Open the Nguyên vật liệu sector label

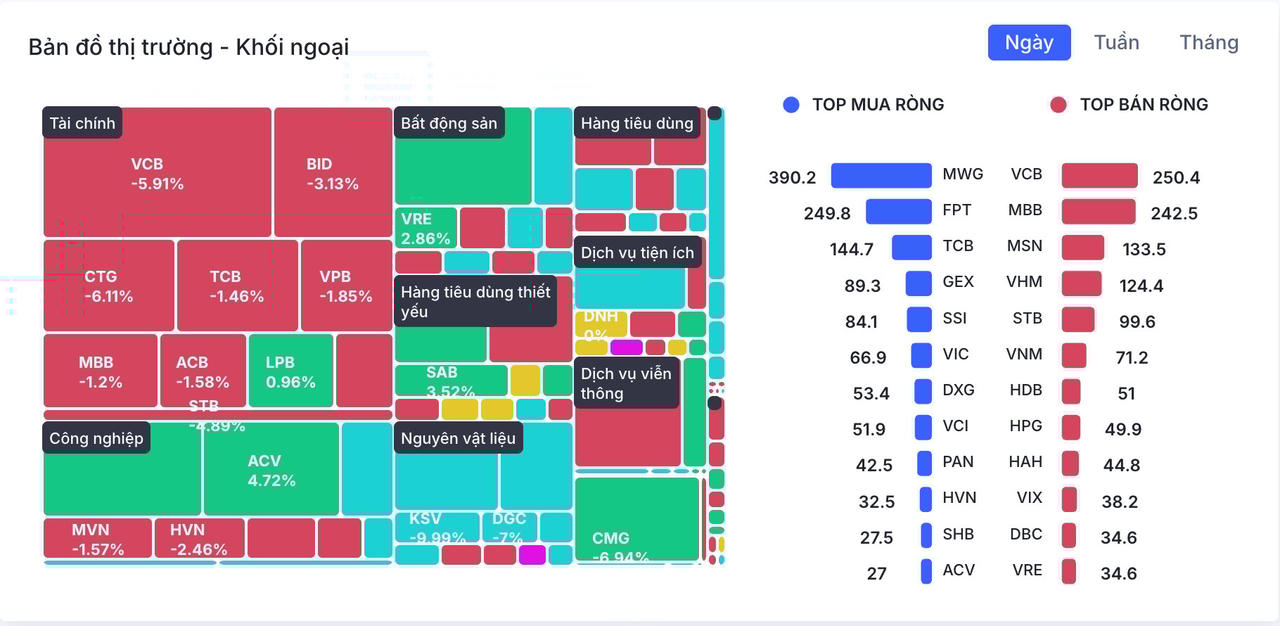pos(458,438)
